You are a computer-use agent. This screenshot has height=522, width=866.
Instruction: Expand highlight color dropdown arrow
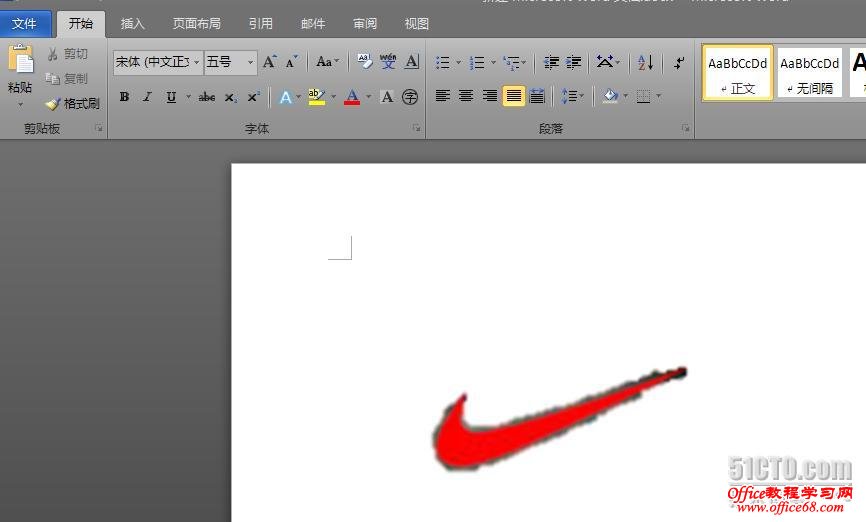334,97
